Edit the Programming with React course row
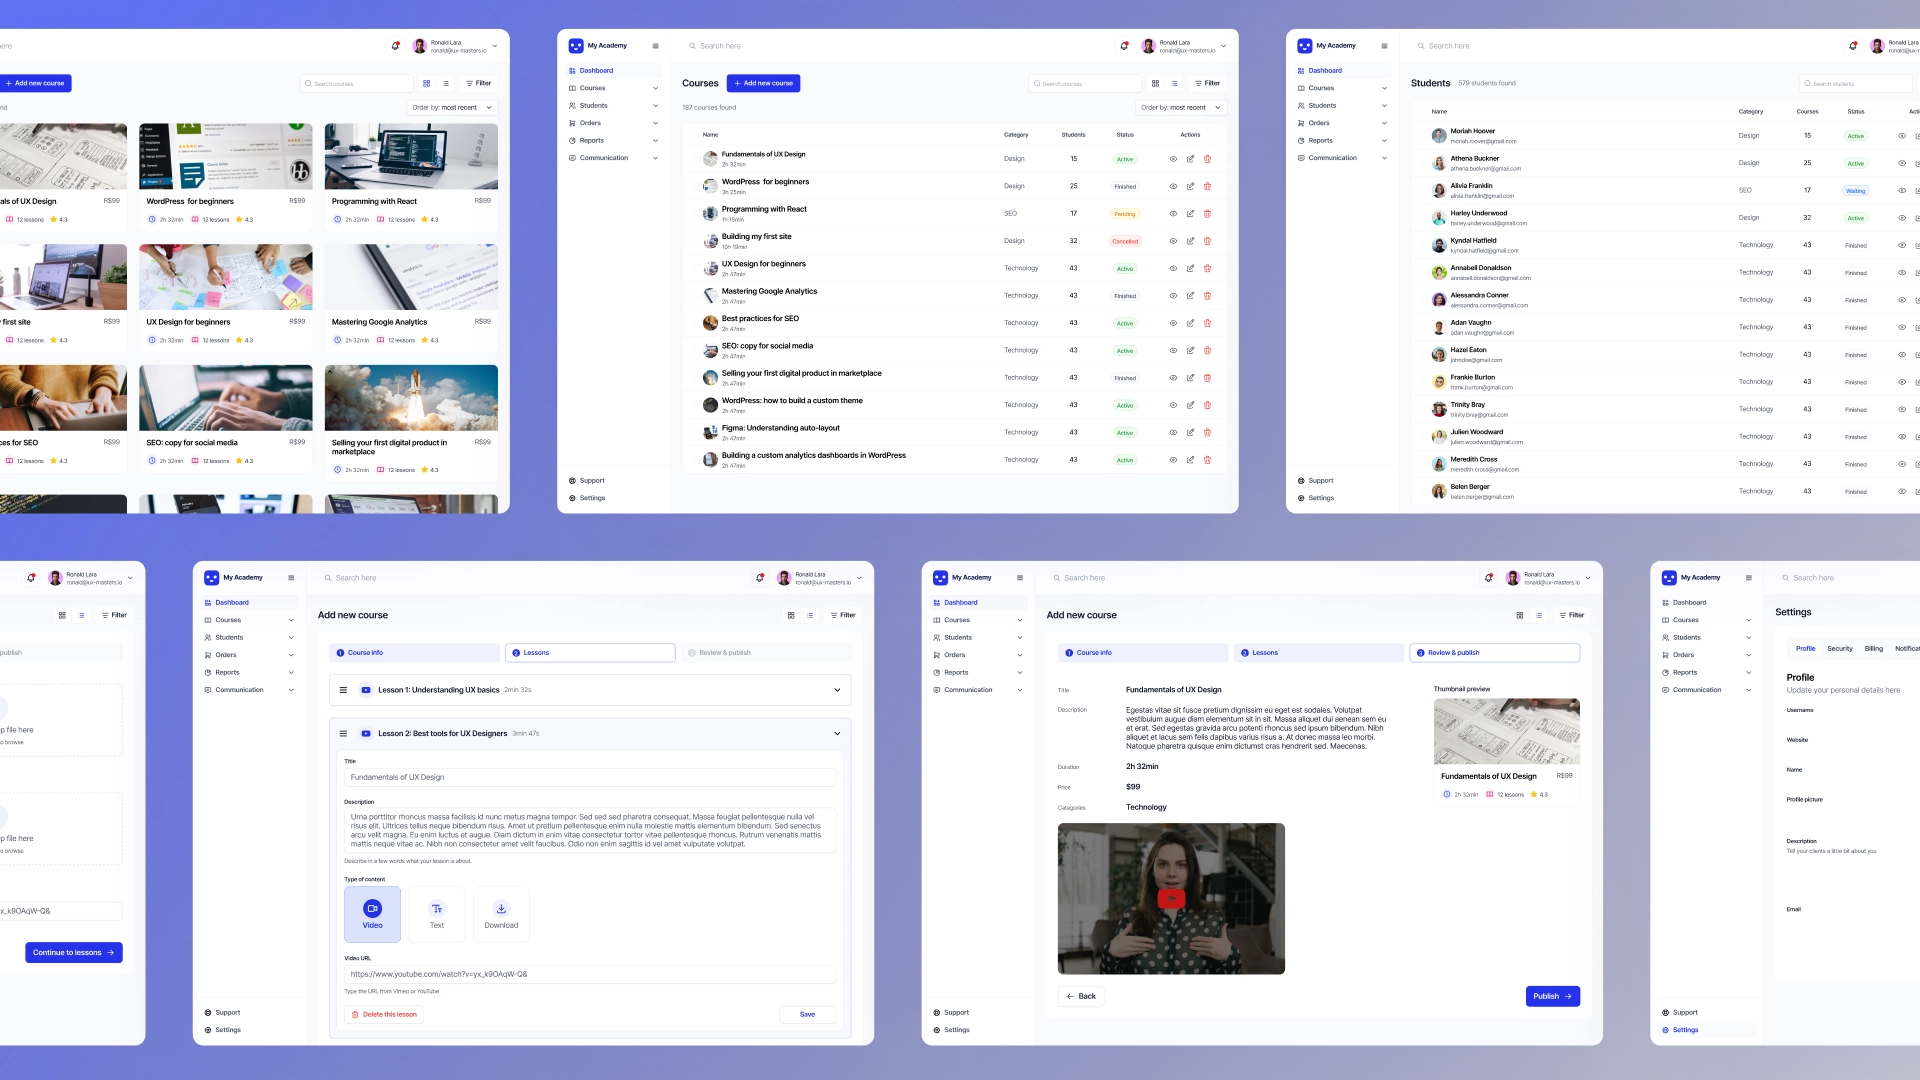The width and height of the screenshot is (1920, 1080). pos(1190,214)
